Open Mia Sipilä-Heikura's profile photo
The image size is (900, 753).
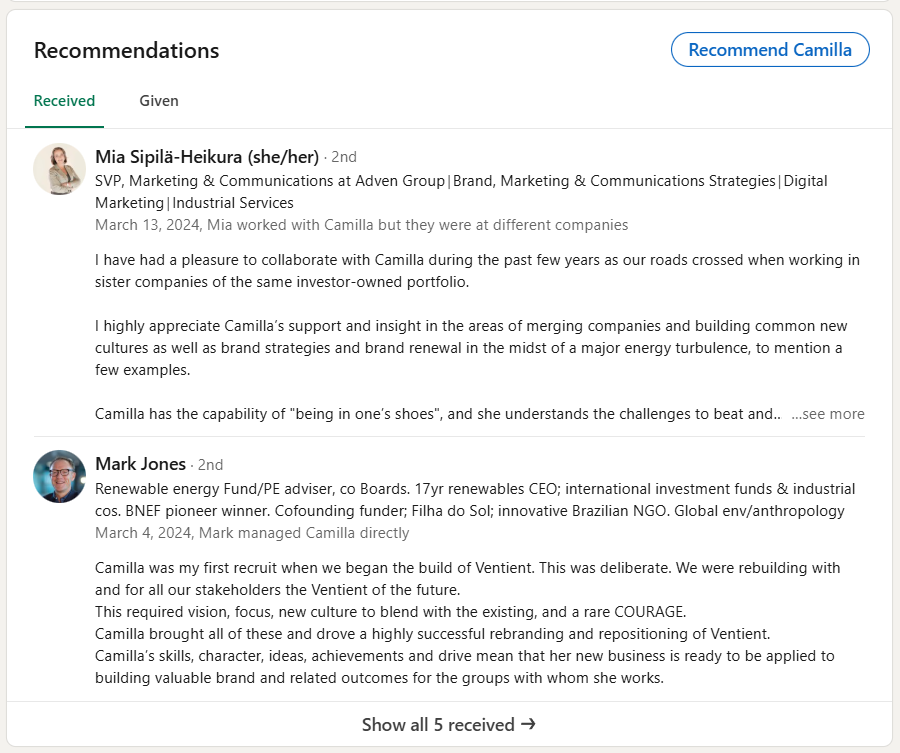point(60,169)
